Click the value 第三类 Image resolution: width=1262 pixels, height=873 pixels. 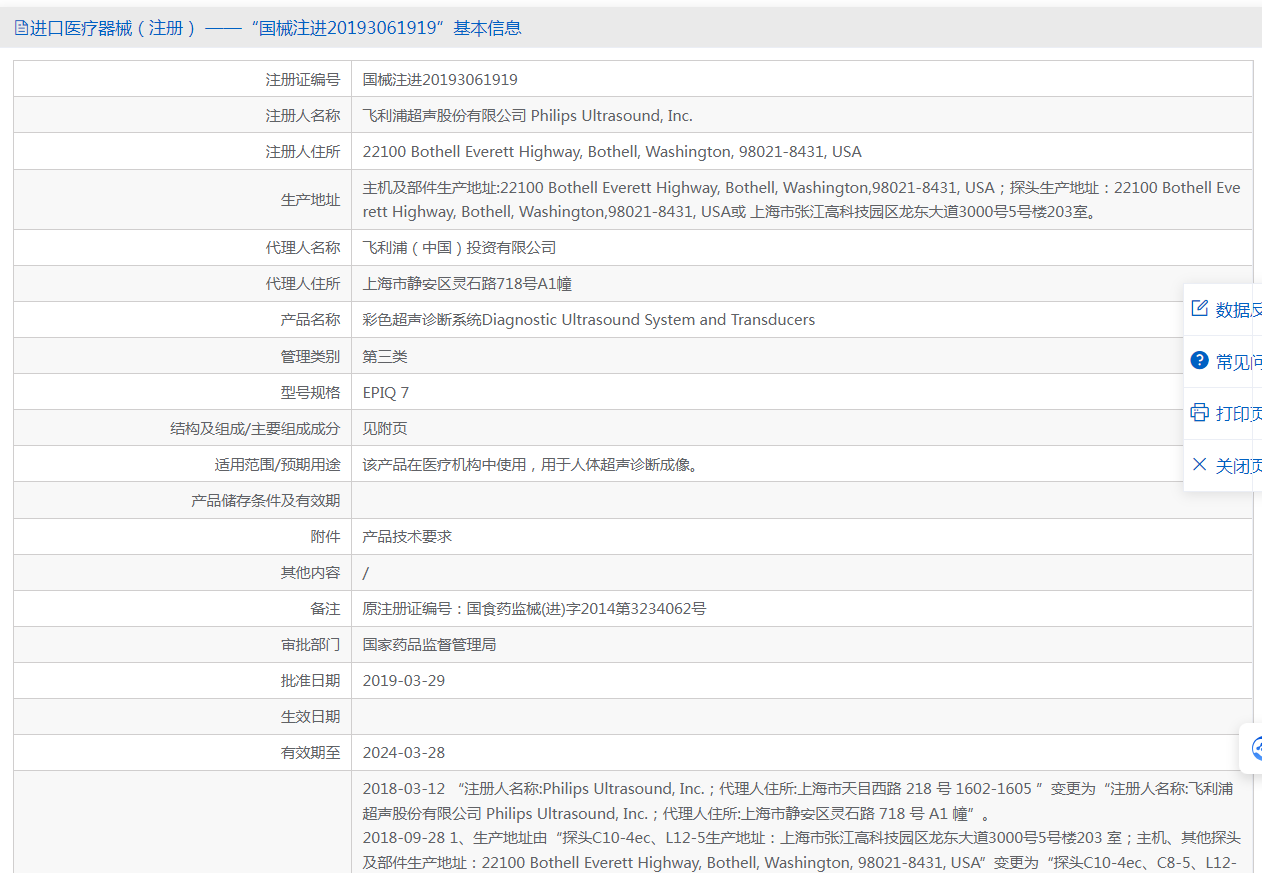[385, 356]
